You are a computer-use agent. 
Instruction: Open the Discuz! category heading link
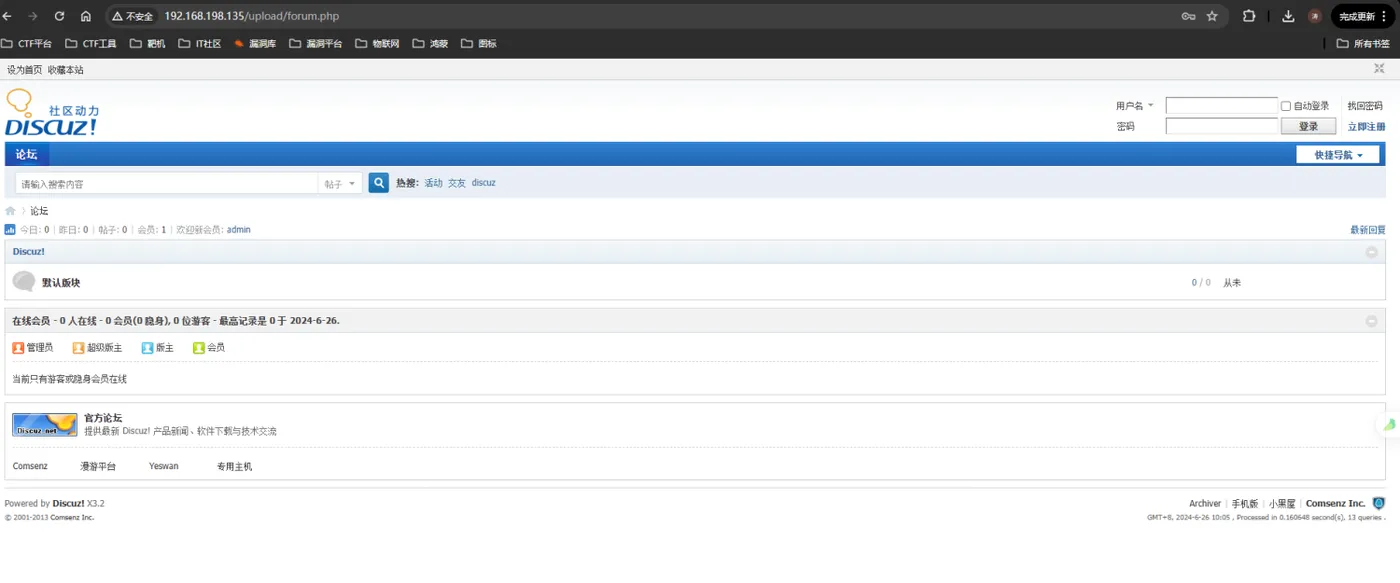point(29,252)
